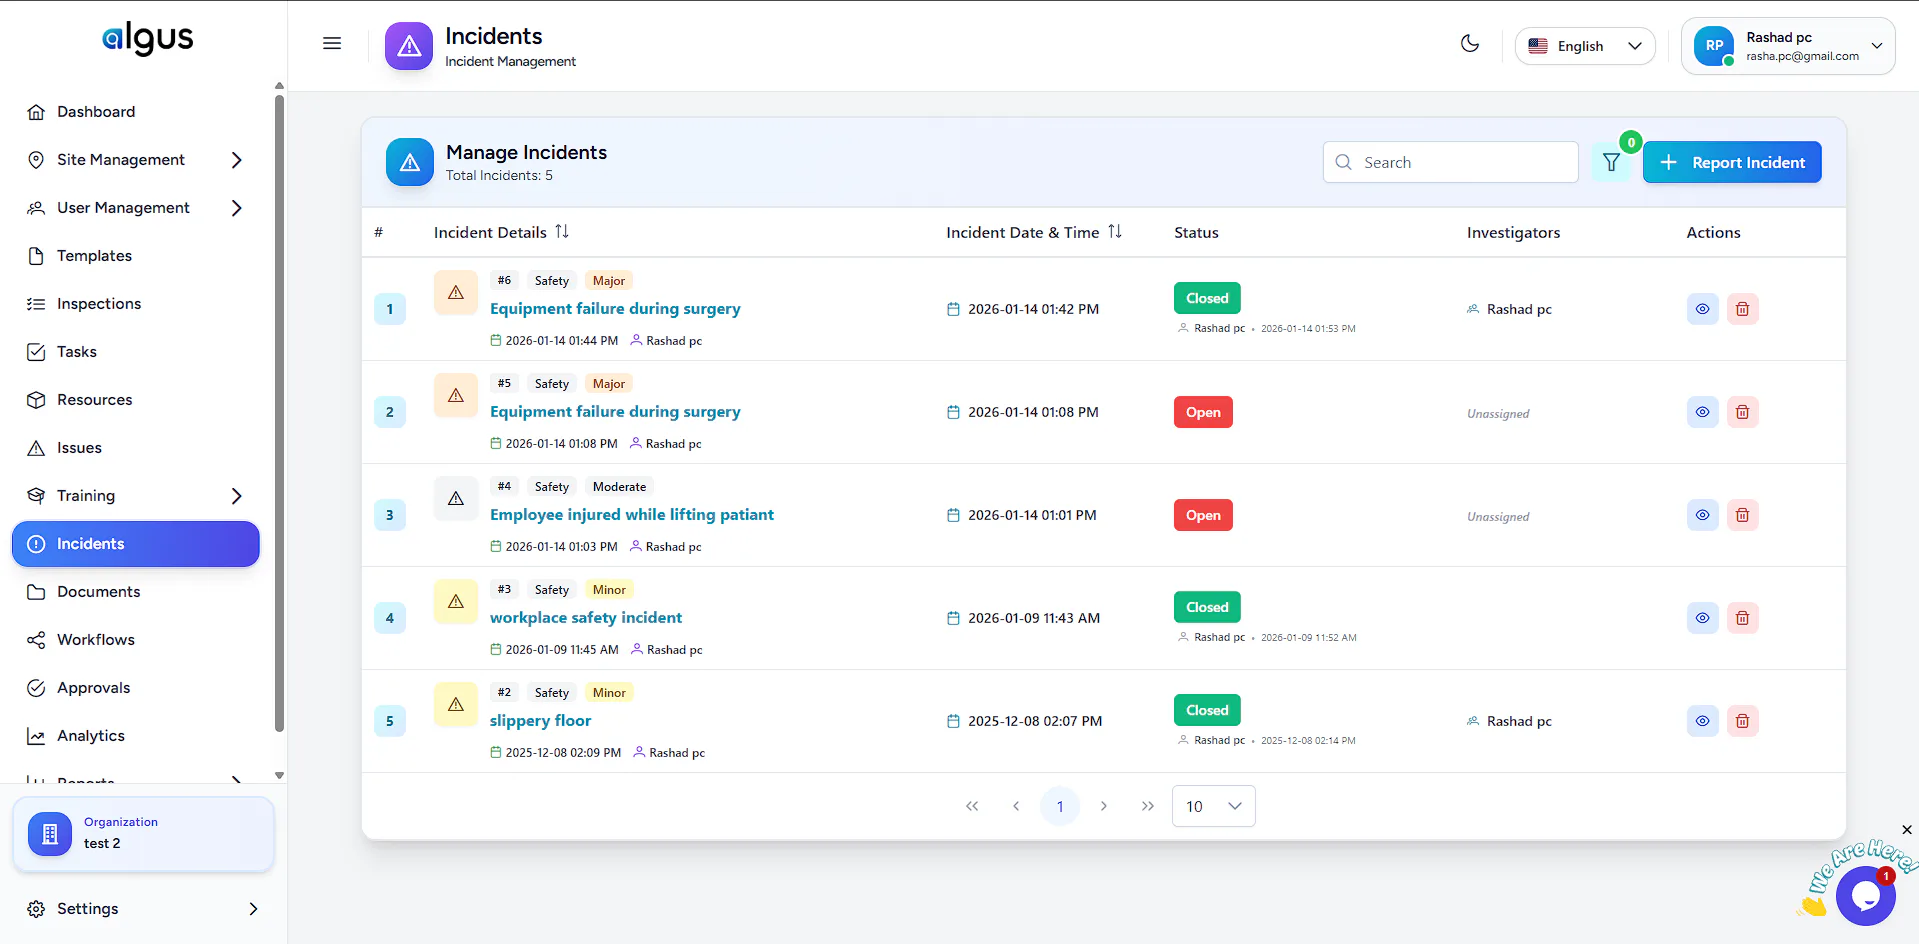This screenshot has height=944, width=1919.
Task: Expand Settings submenu
Action: click(253, 909)
